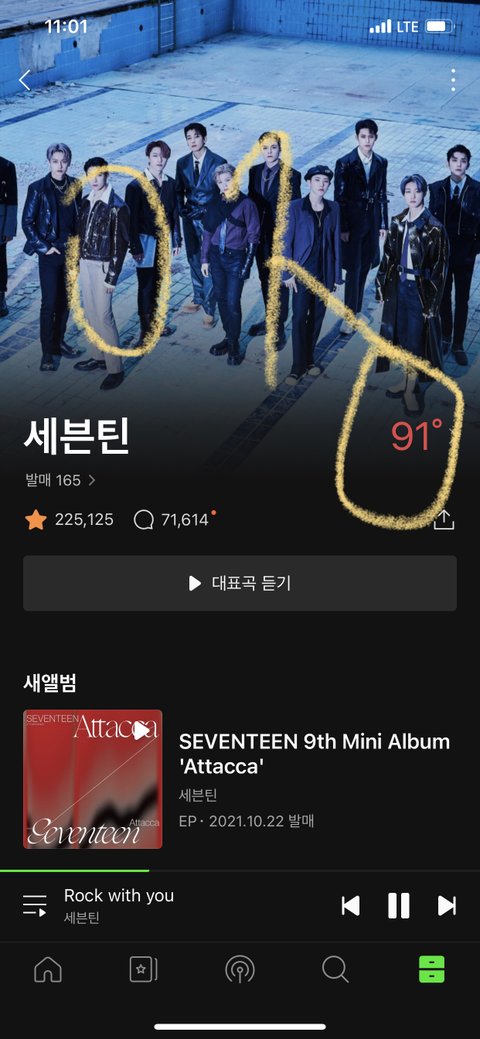
Task: Skip to next track
Action: (447, 906)
